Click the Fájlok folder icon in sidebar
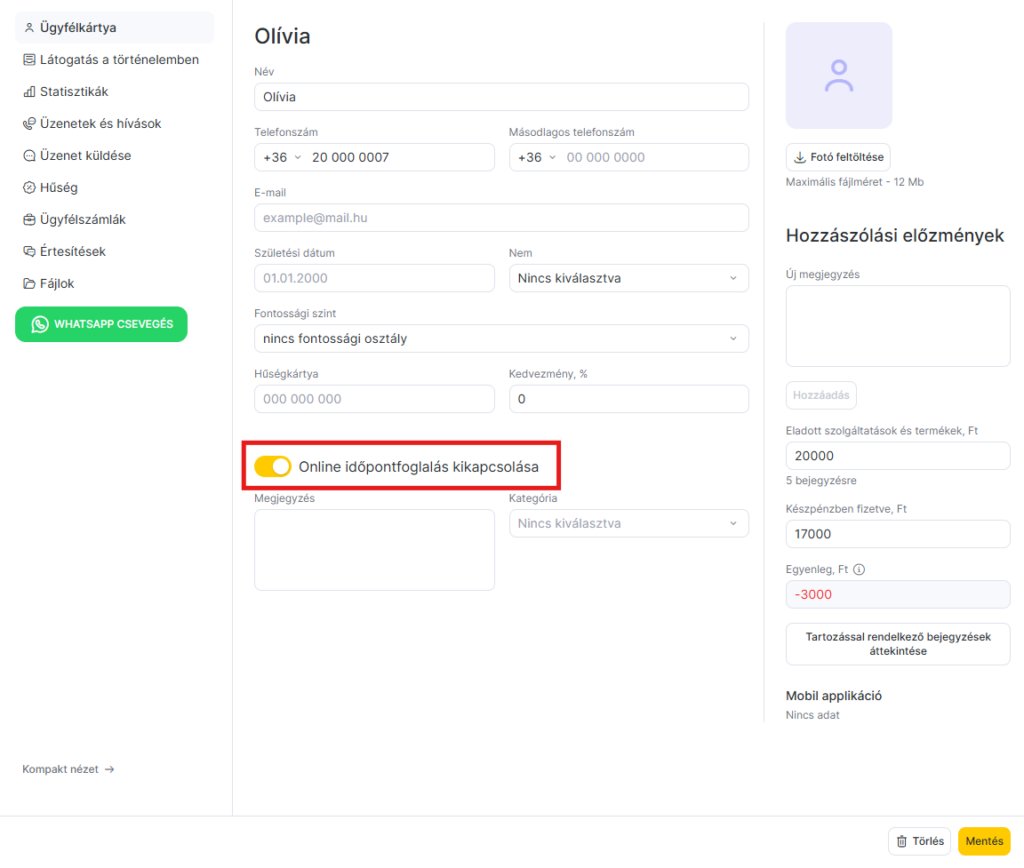 [x=29, y=284]
